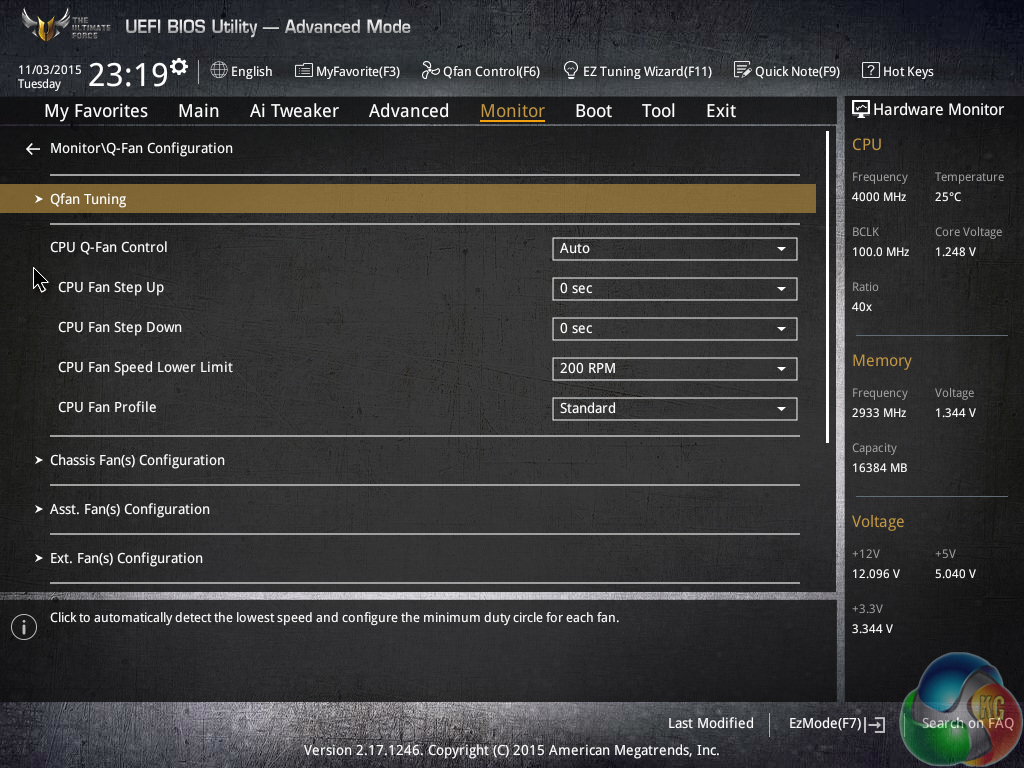1024x768 pixels.
Task: Open the CPU Q-Fan Control dropdown
Action: pos(675,249)
